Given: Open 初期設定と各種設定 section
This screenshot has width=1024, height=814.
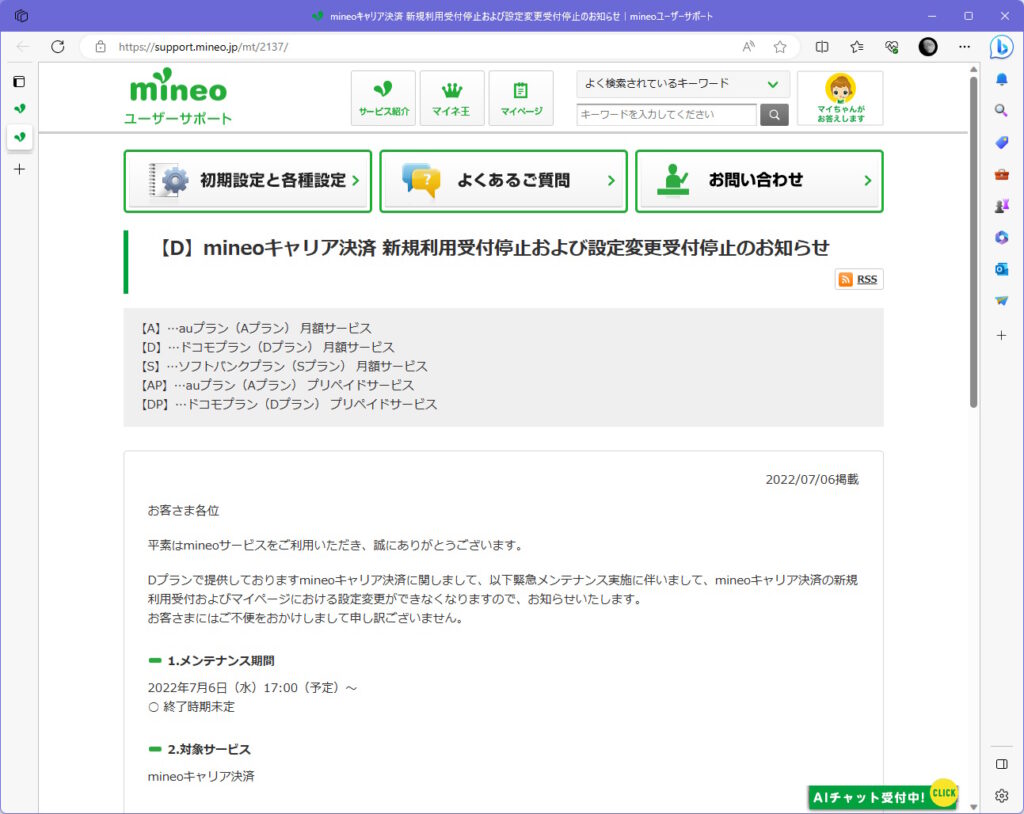Looking at the screenshot, I should tap(248, 181).
